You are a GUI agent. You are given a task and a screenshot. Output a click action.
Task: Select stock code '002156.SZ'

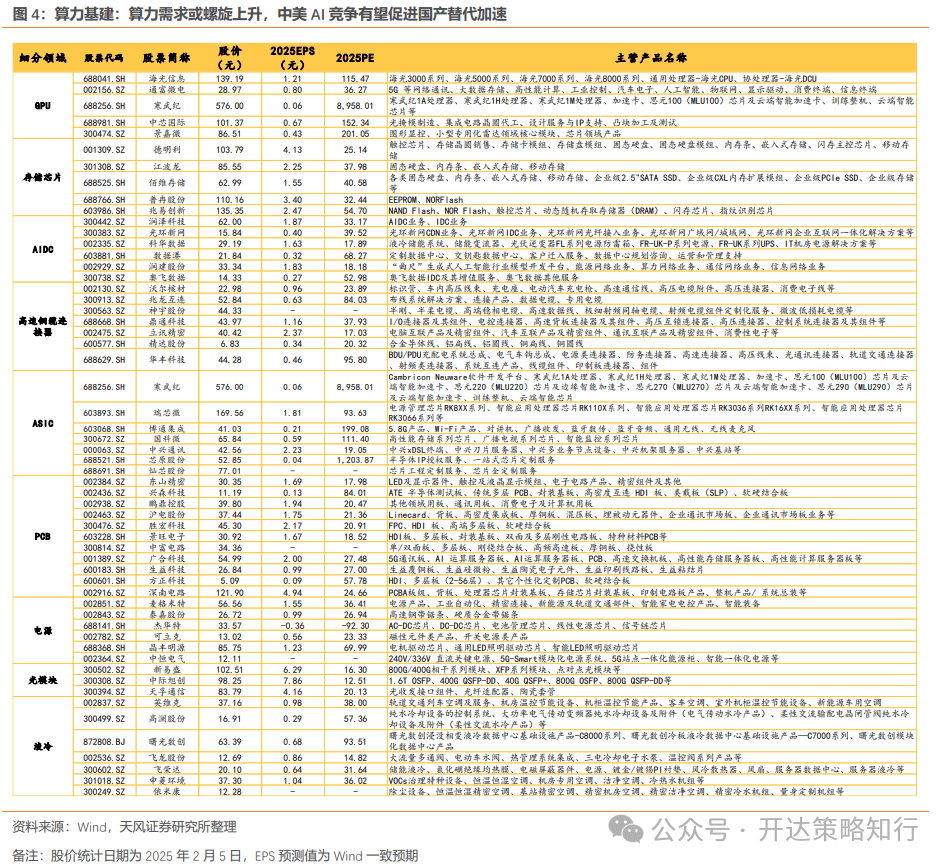[x=104, y=90]
